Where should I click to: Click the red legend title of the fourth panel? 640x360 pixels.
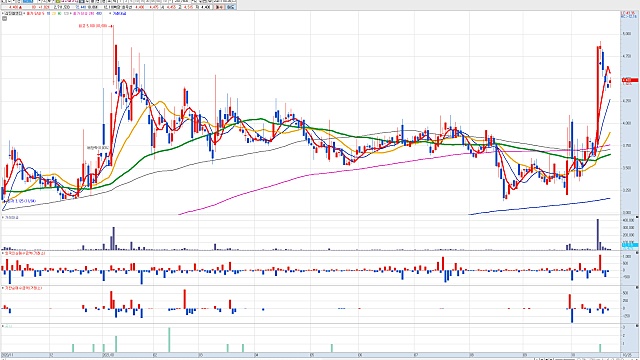(x=23, y=288)
